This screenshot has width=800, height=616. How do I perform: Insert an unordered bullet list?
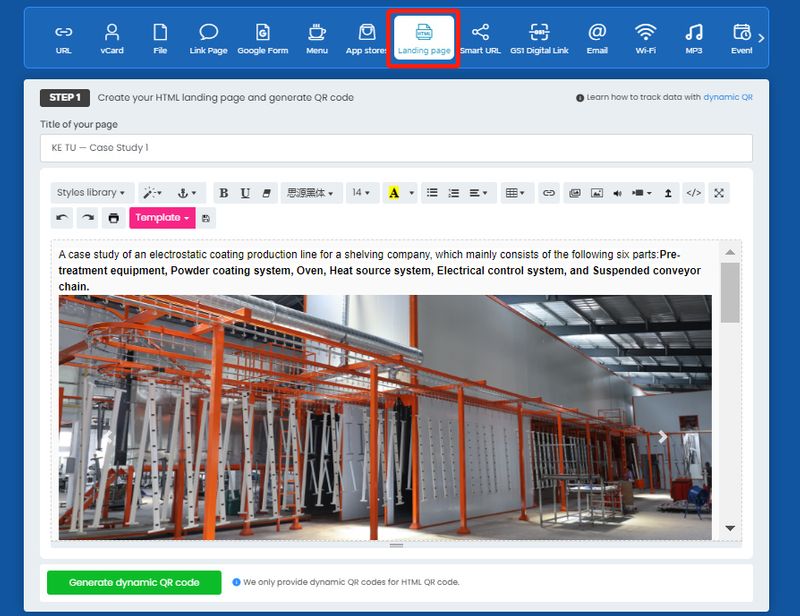pos(432,193)
